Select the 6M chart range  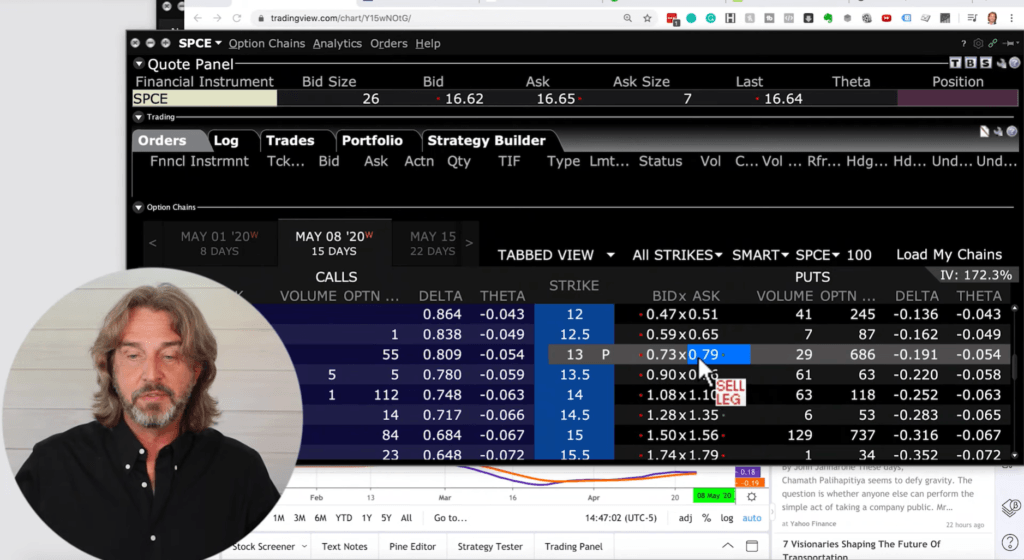(320, 518)
